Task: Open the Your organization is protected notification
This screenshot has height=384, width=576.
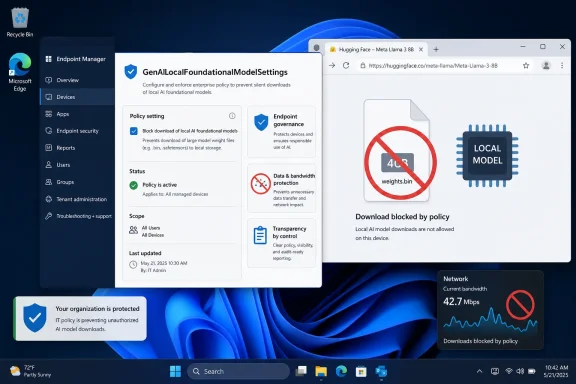Action: (x=80, y=319)
